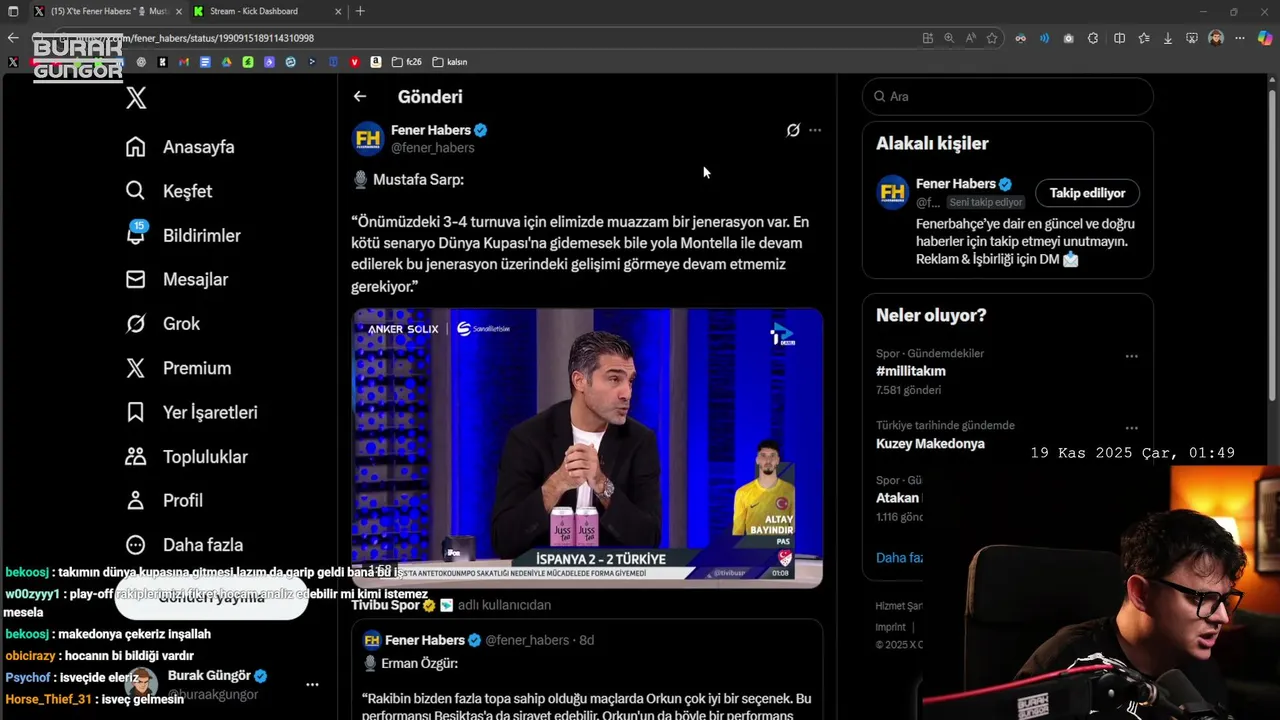Open the Extensions puzzle icon
Image resolution: width=1280 pixels, height=720 pixels.
(x=1093, y=38)
